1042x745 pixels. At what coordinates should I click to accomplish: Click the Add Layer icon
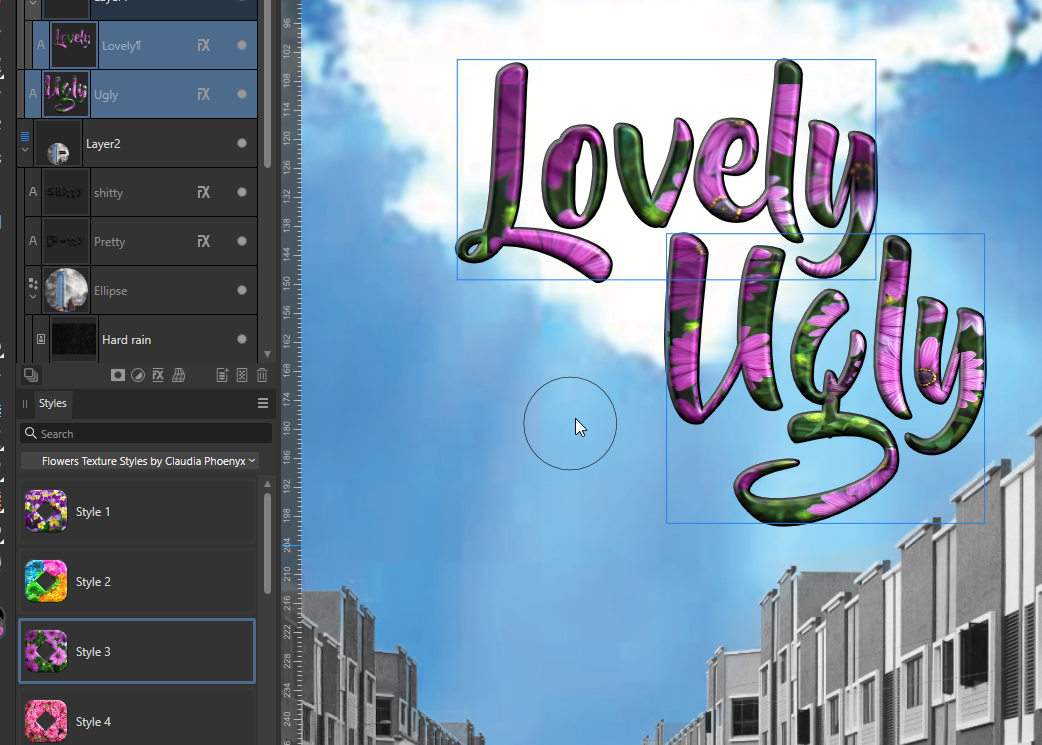[223, 375]
